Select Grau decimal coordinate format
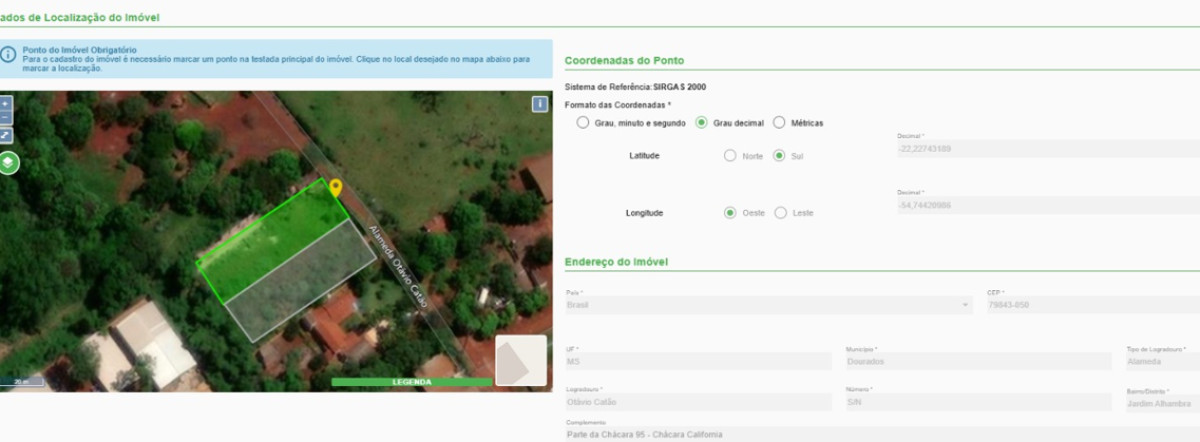 point(701,123)
